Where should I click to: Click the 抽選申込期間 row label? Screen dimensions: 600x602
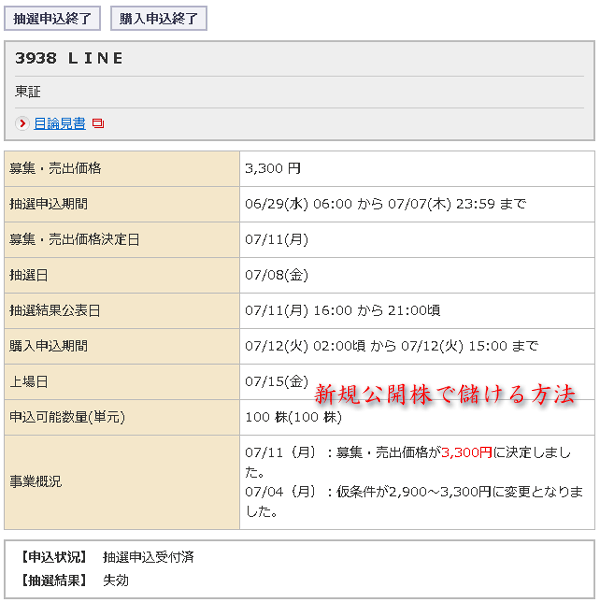pyautogui.click(x=48, y=204)
